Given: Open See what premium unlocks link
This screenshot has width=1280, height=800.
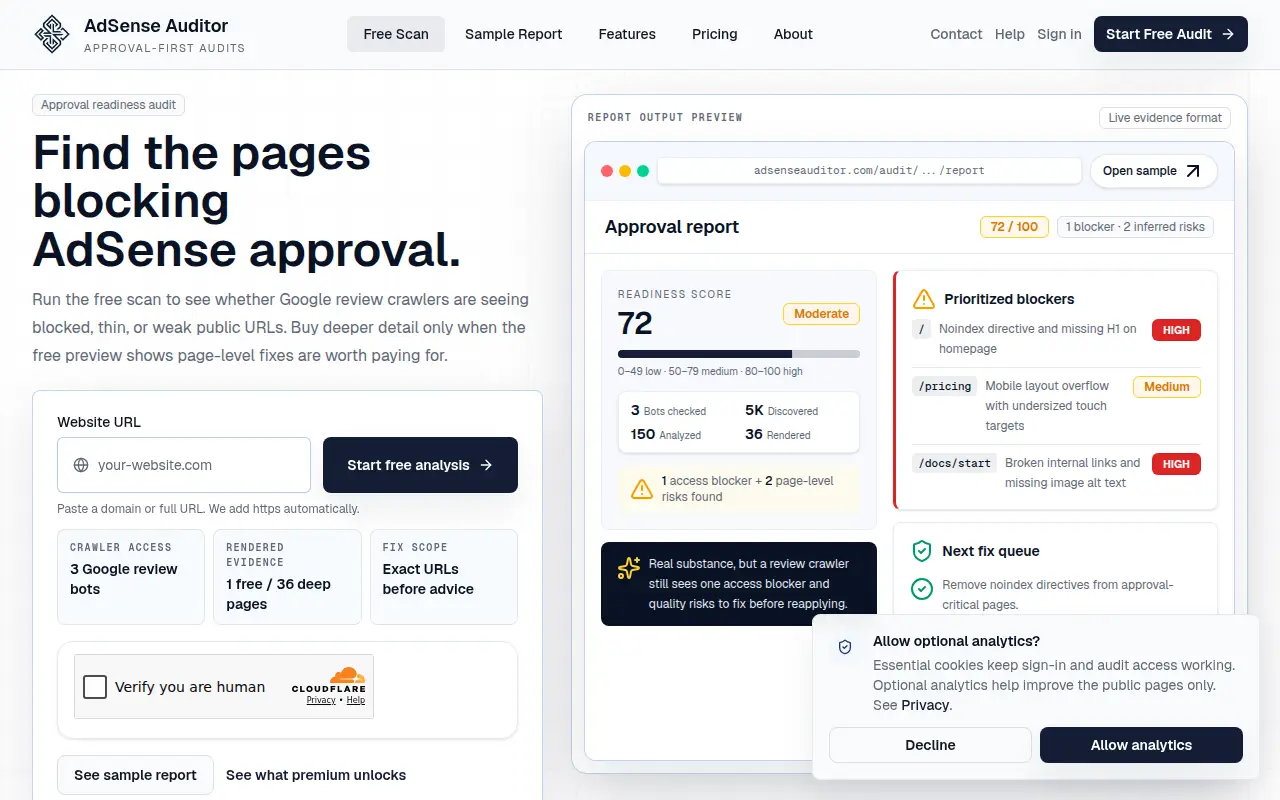Looking at the screenshot, I should [316, 775].
